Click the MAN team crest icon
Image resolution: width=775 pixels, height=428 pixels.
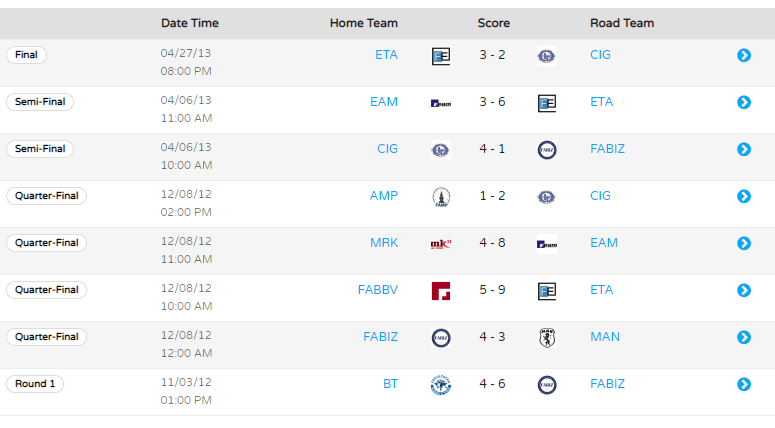547,338
